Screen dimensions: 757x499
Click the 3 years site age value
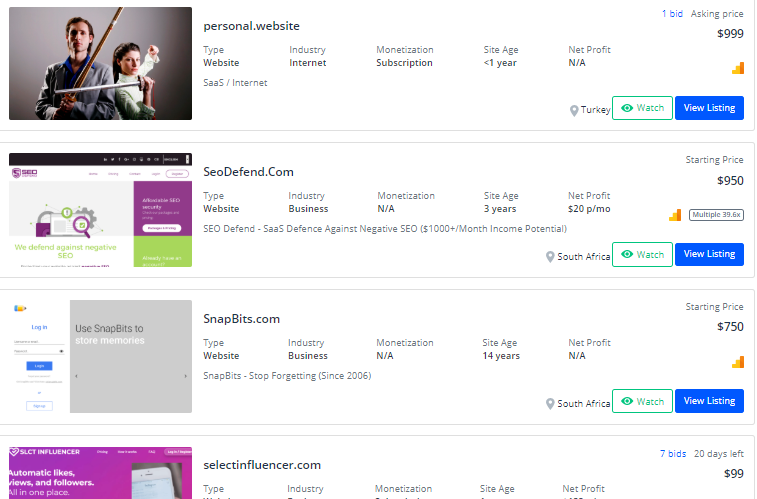(x=500, y=209)
